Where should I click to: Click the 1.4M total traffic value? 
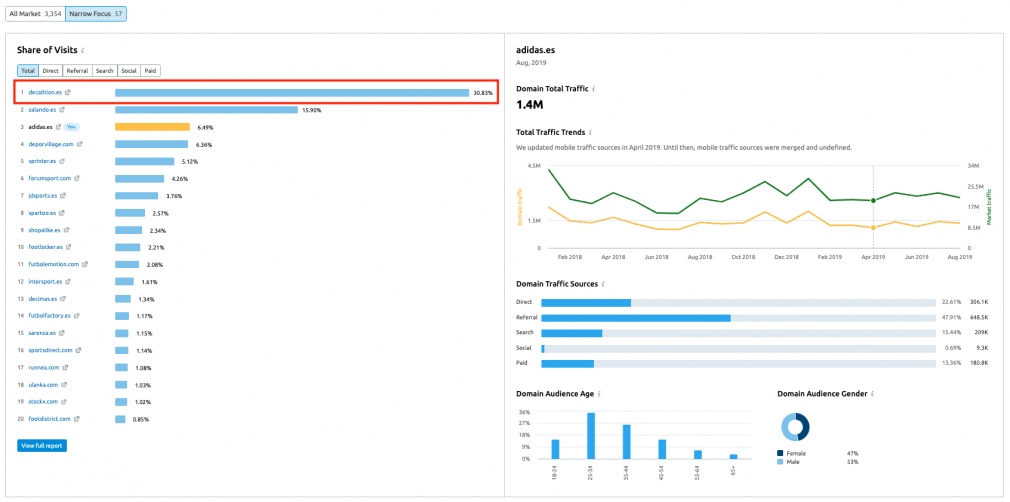click(x=530, y=104)
